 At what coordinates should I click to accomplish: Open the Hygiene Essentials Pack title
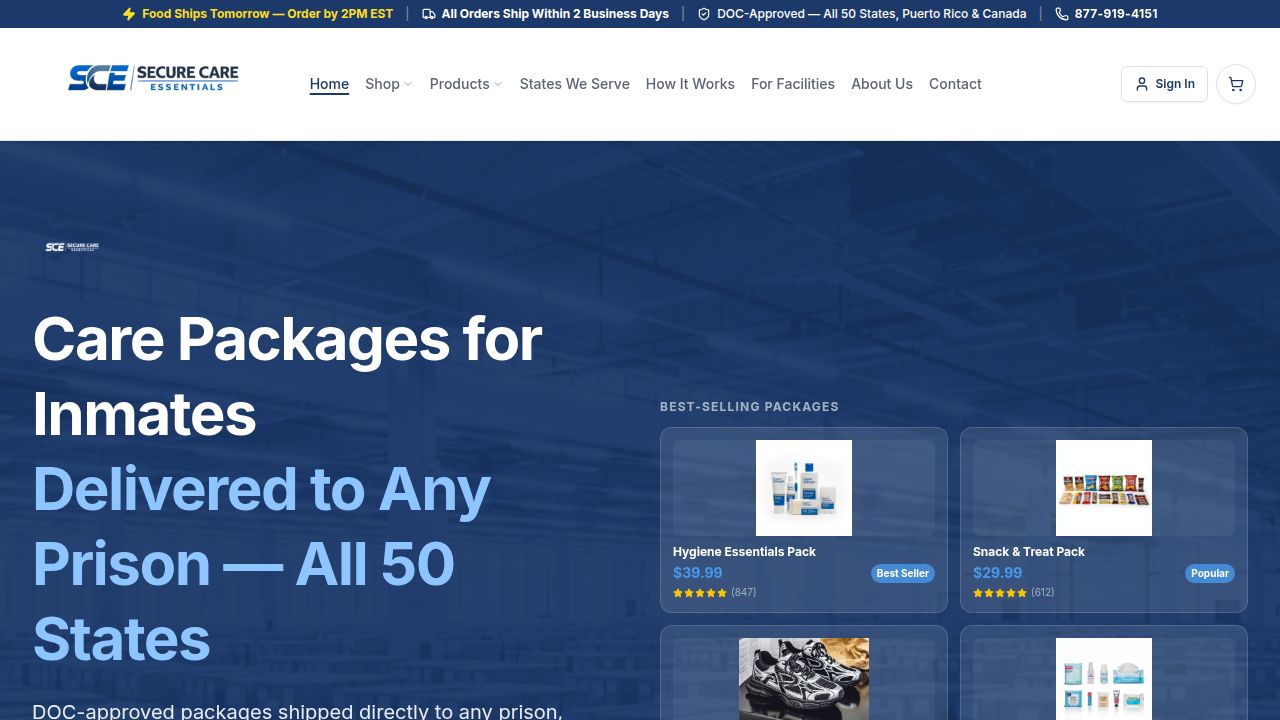point(744,552)
